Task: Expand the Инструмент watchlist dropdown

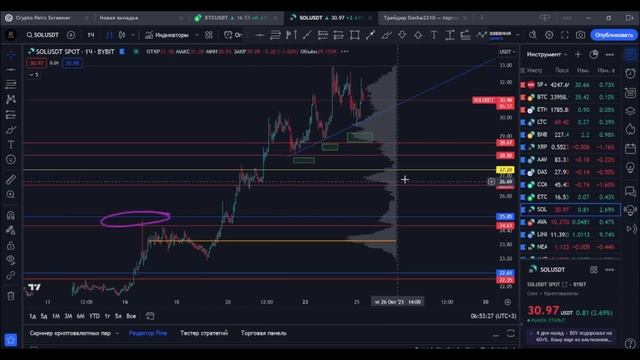Action: [547, 54]
